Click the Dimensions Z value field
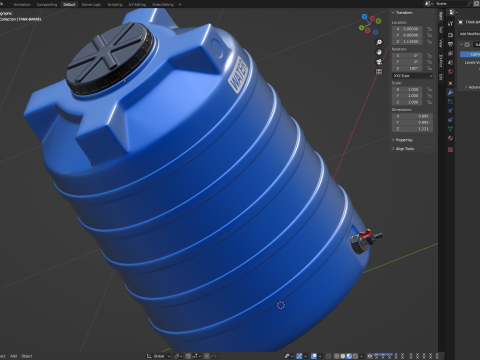Viewport: 480px width, 360px height. point(412,129)
